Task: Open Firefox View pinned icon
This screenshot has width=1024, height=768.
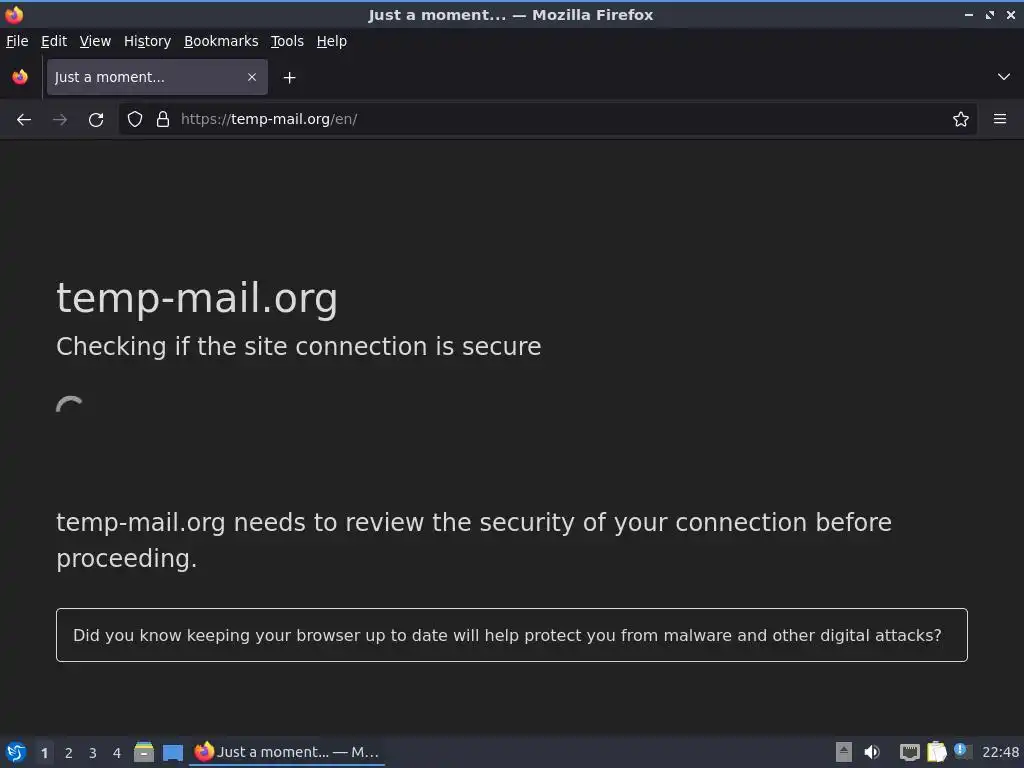Action: coord(20,77)
